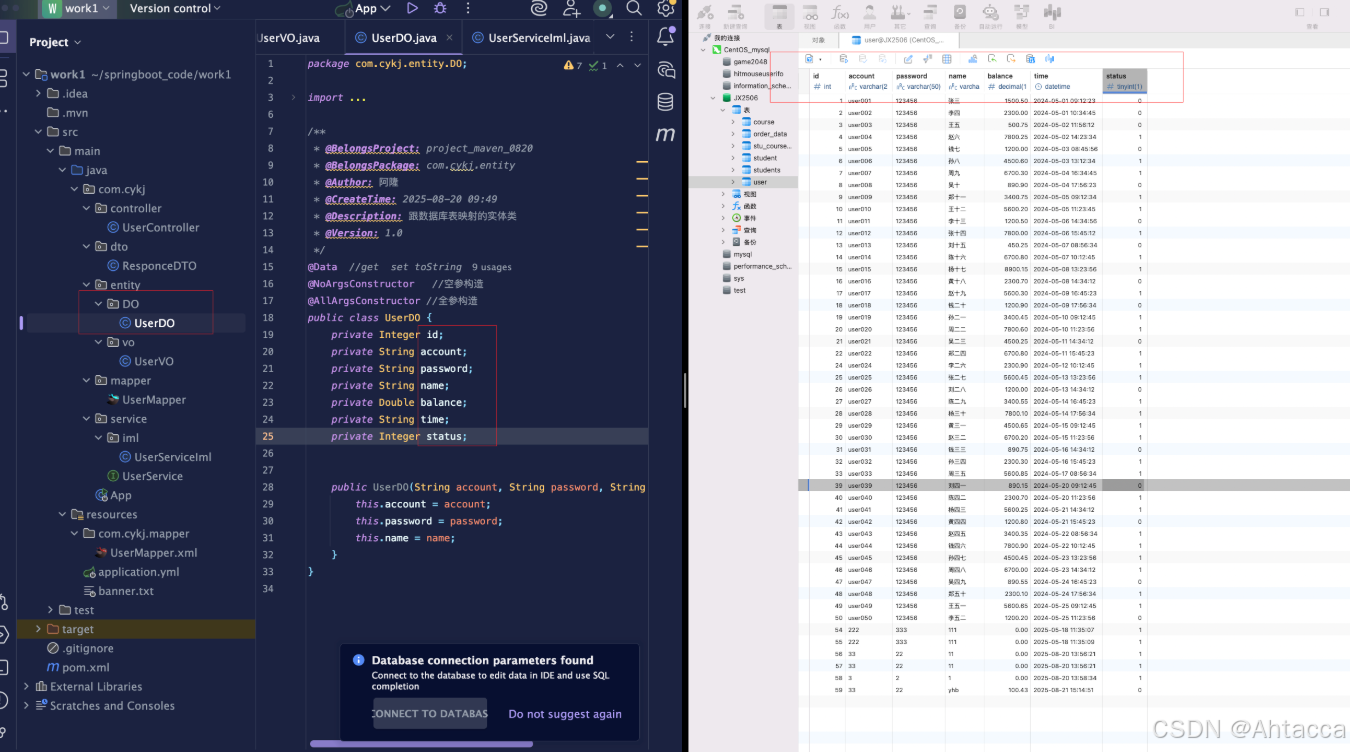Click the Debug bug icon in IntelliJ toolbar

pyautogui.click(x=440, y=8)
